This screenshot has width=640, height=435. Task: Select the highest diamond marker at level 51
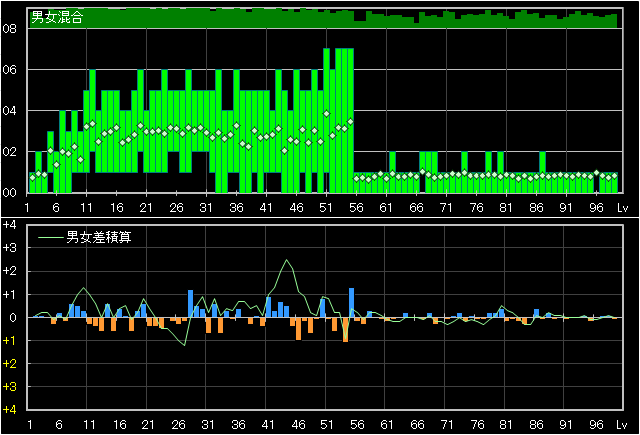(x=326, y=114)
